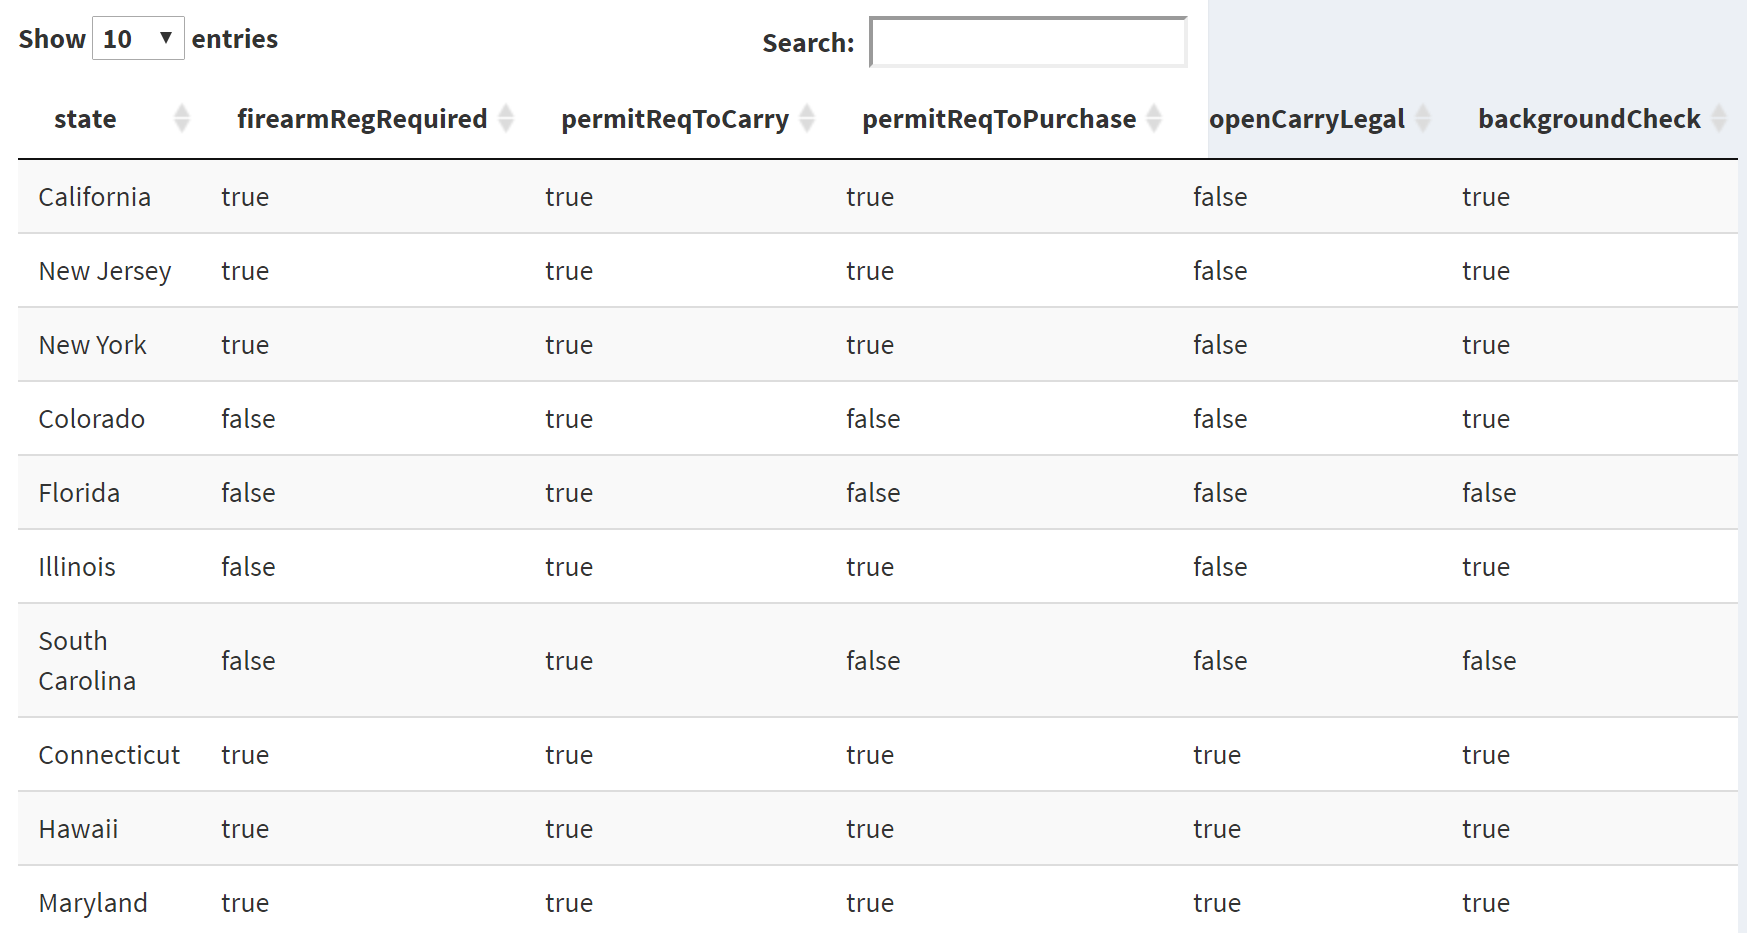This screenshot has height=933, width=1747.
Task: Sort by firearmRegRequired header label
Action: (x=362, y=120)
